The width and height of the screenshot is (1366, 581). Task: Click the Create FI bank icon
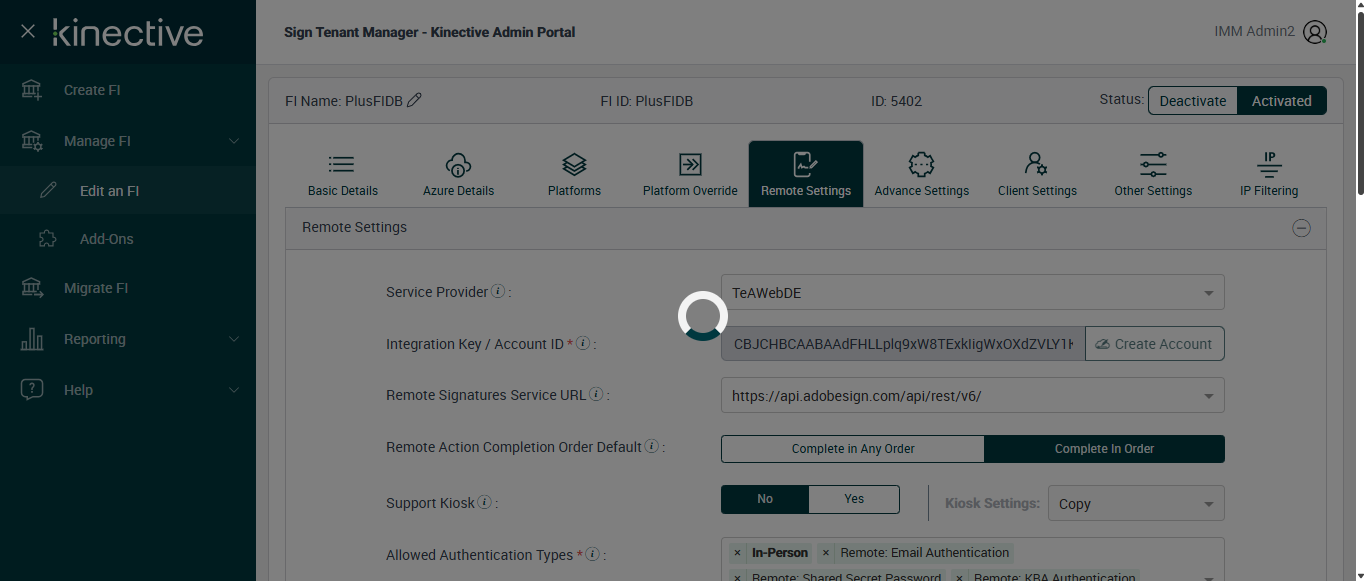[32, 90]
